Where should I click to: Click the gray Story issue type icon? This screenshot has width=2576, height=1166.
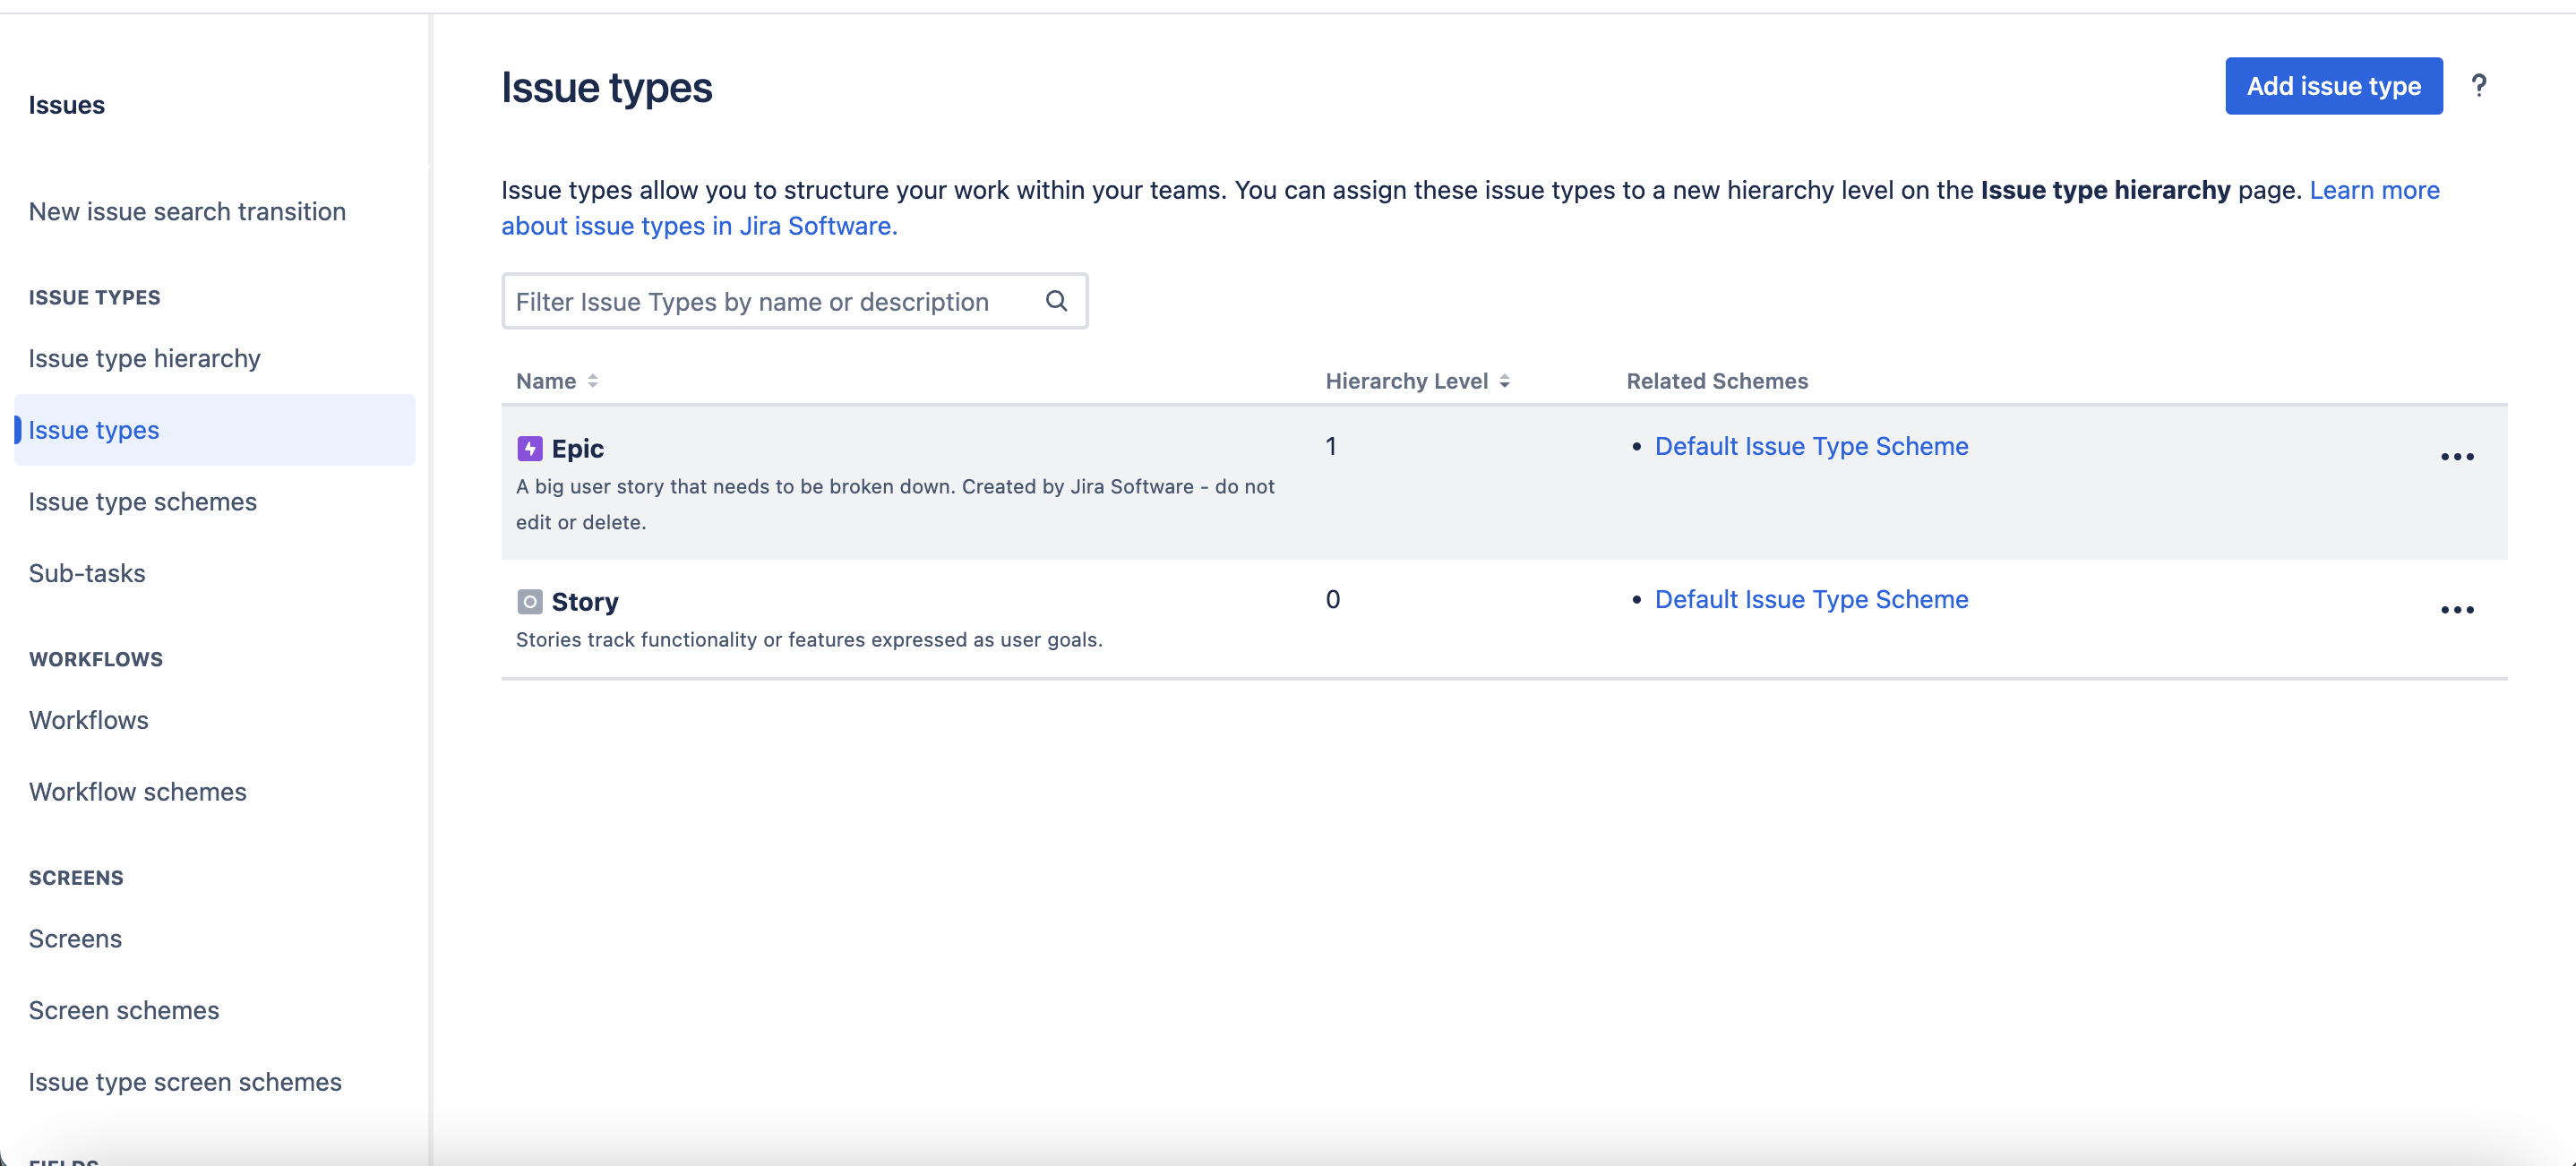[x=529, y=602]
